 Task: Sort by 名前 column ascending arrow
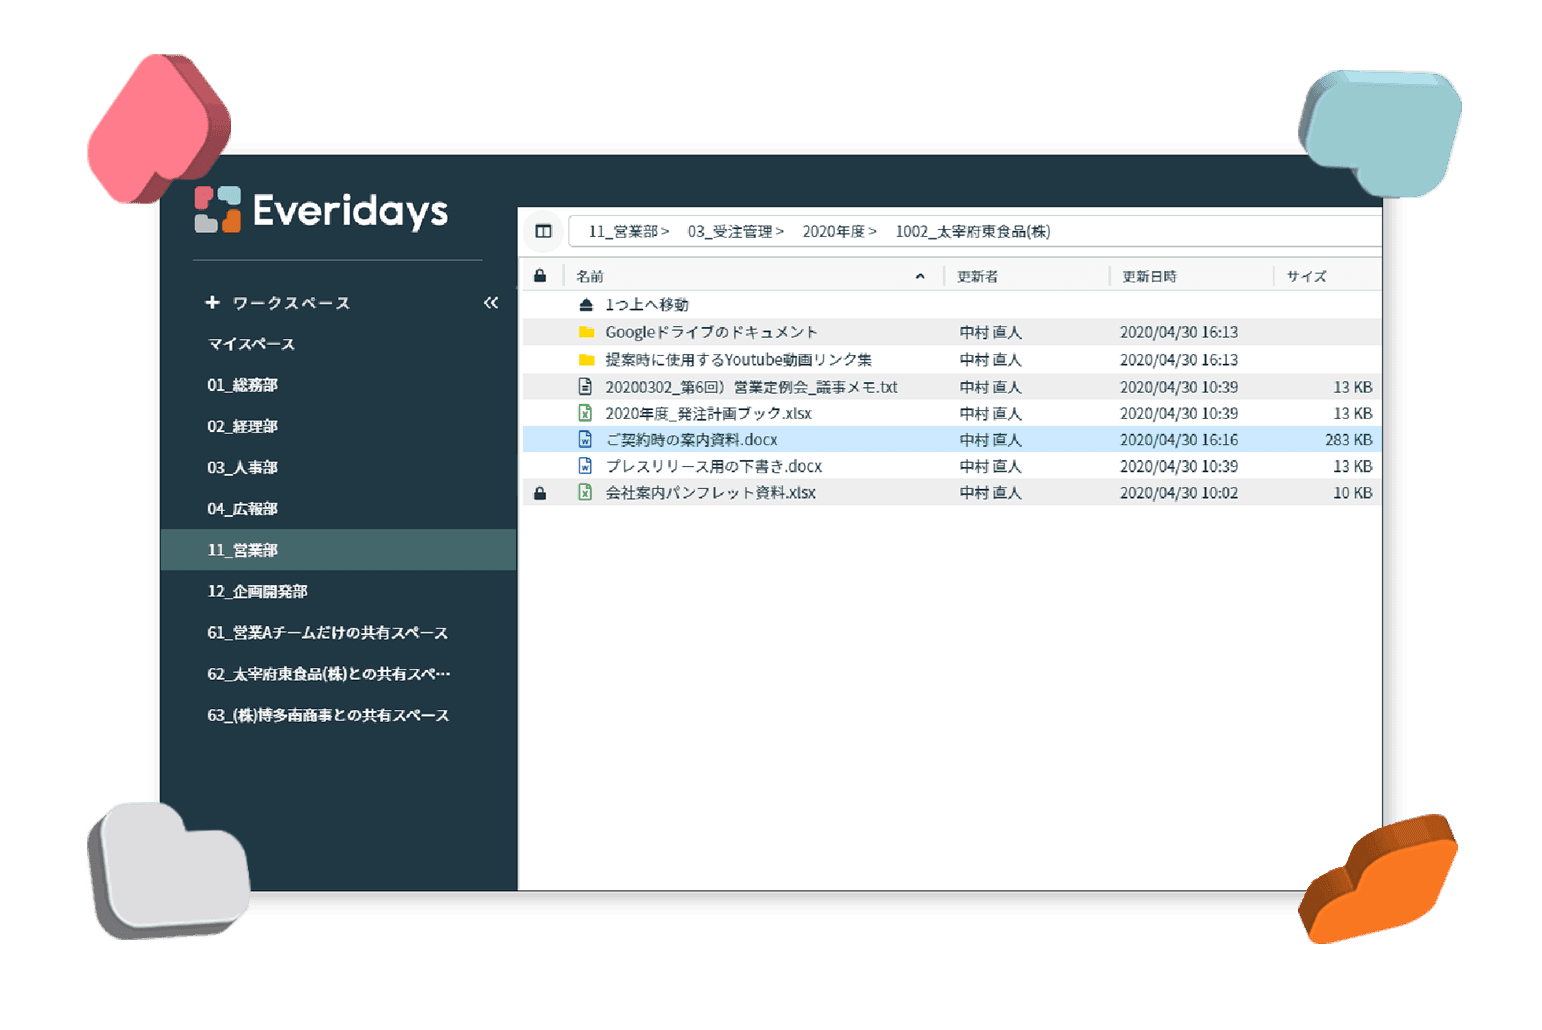pos(920,276)
